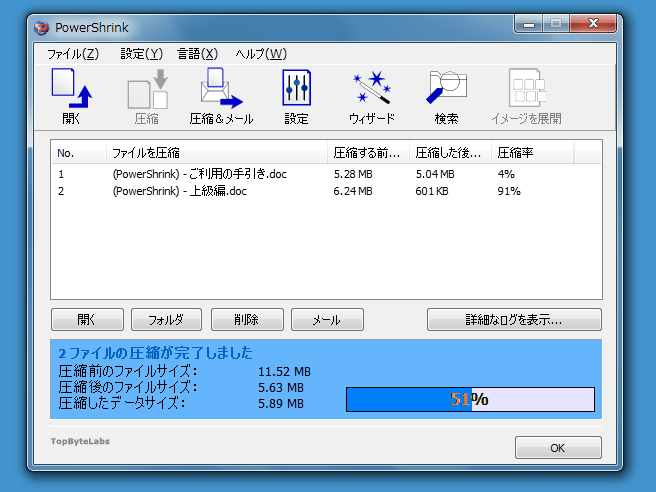The height and width of the screenshot is (492, 656).
Task: Click the 検索 folder search icon
Action: (x=446, y=96)
